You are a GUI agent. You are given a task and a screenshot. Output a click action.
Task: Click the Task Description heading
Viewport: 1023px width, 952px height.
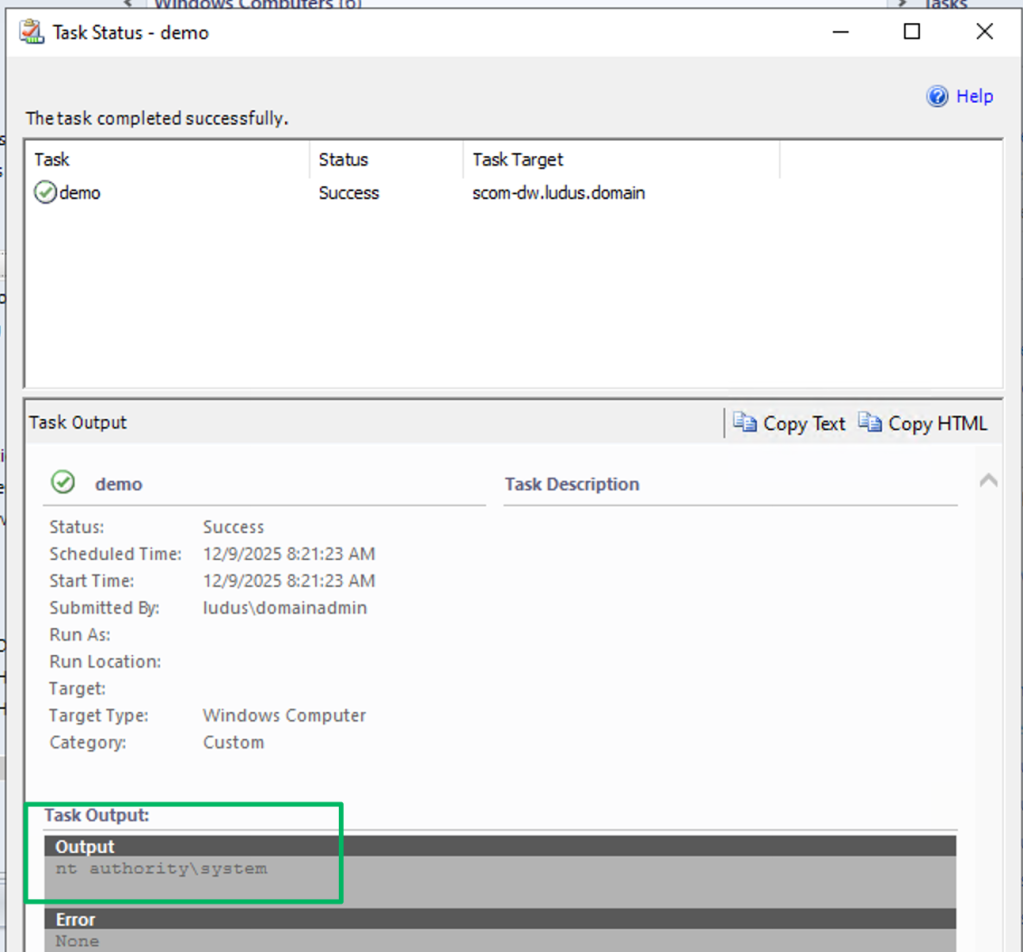pyautogui.click(x=572, y=484)
